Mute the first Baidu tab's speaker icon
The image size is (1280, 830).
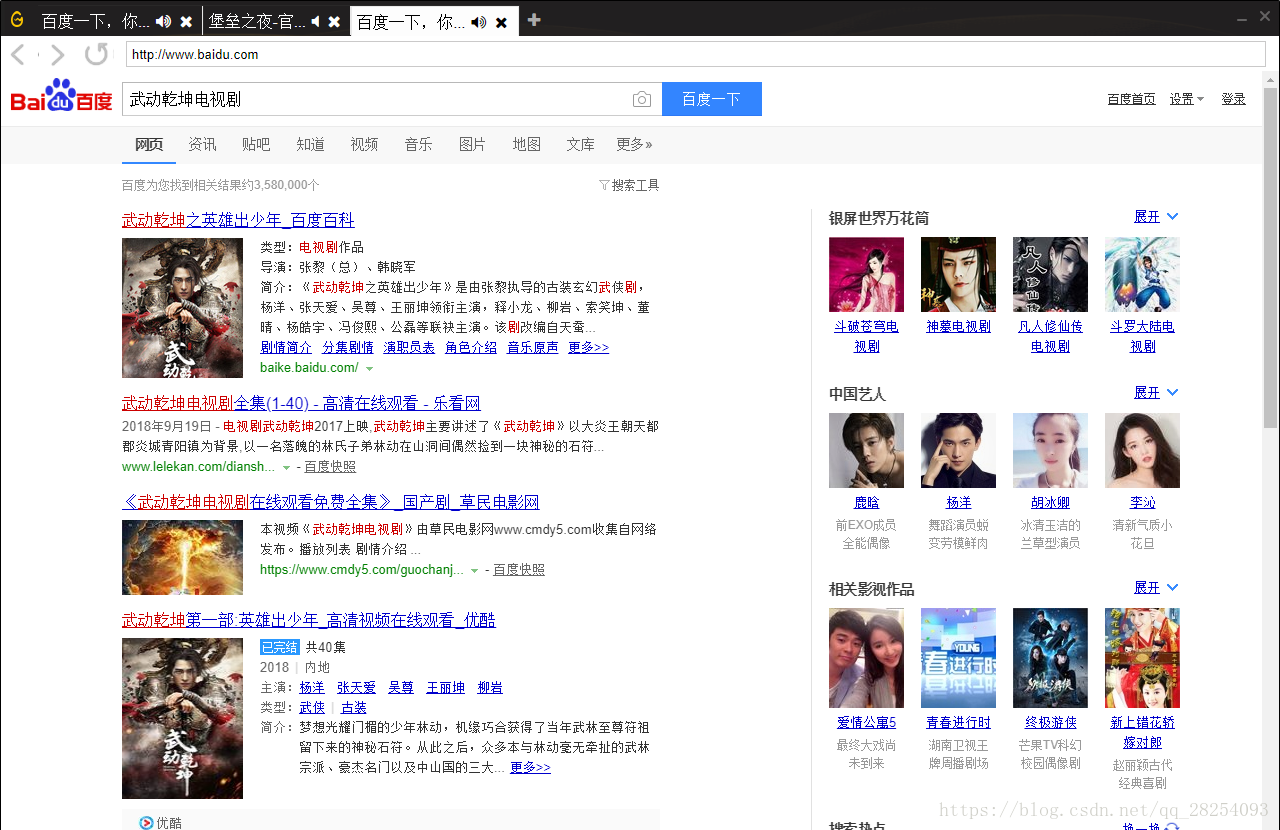pos(164,21)
